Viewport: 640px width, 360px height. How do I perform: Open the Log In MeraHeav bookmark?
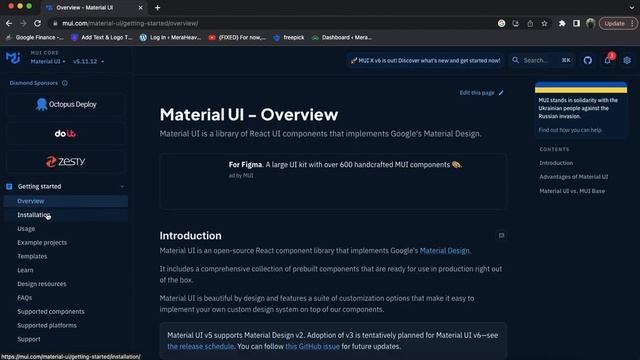coord(171,37)
